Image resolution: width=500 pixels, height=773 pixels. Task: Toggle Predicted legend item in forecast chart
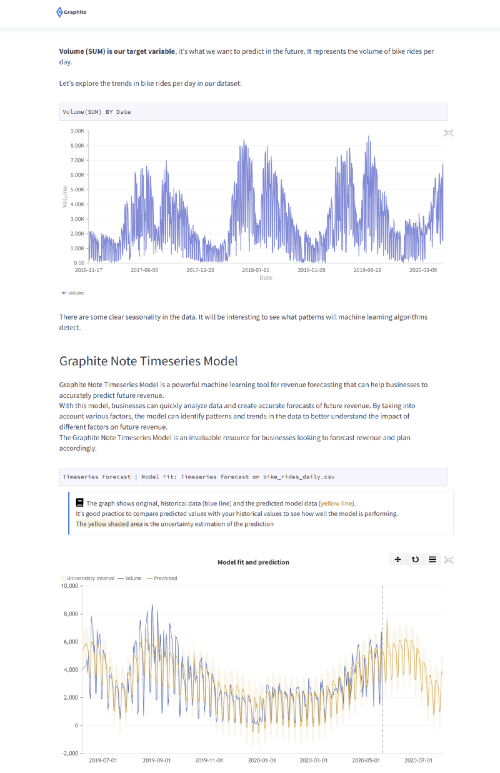162,578
